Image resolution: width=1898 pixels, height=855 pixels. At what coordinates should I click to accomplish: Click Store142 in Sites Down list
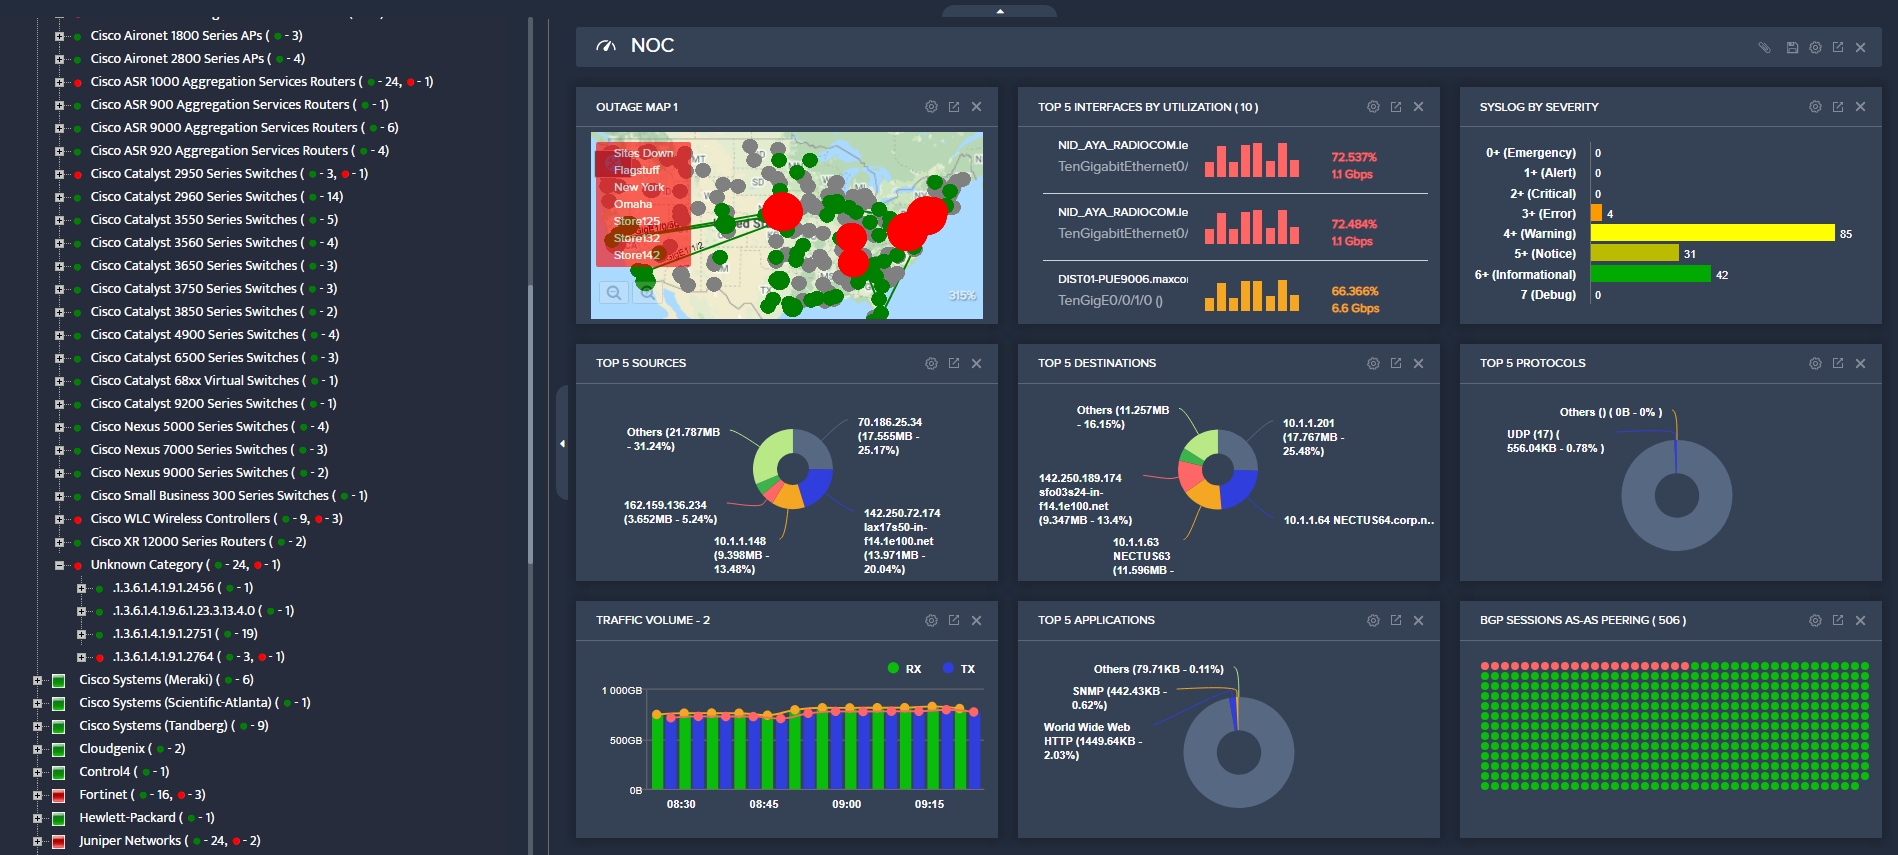point(637,255)
